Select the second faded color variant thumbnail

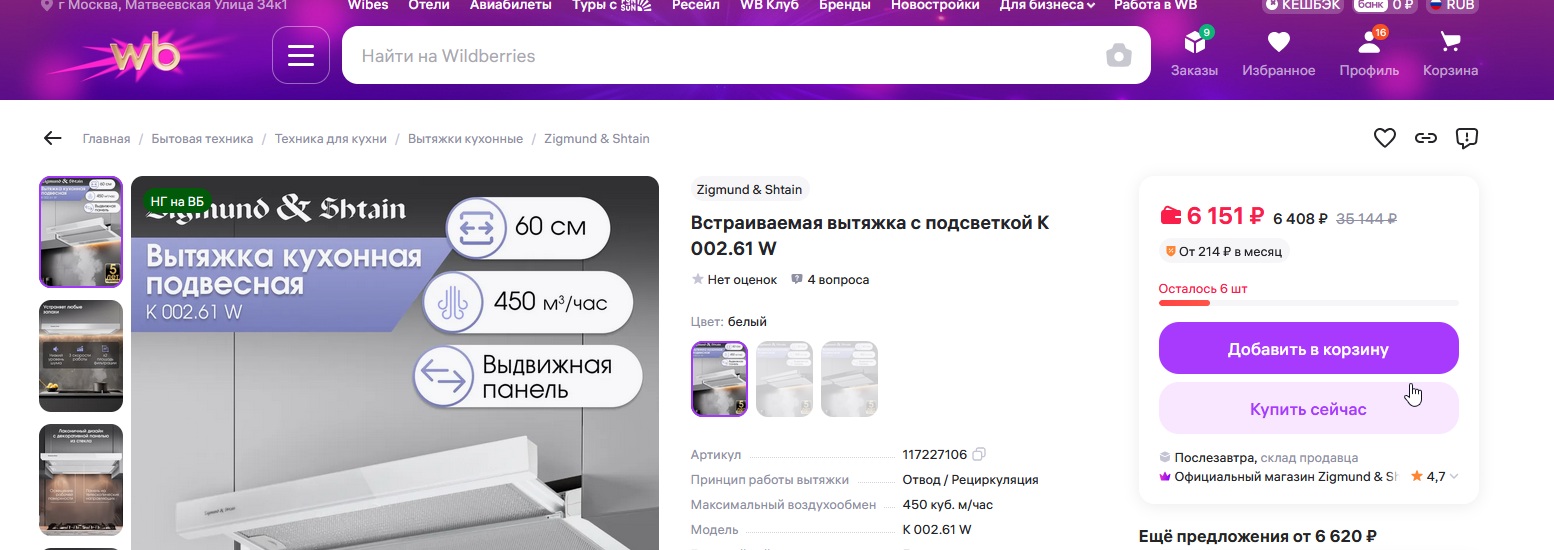(783, 379)
